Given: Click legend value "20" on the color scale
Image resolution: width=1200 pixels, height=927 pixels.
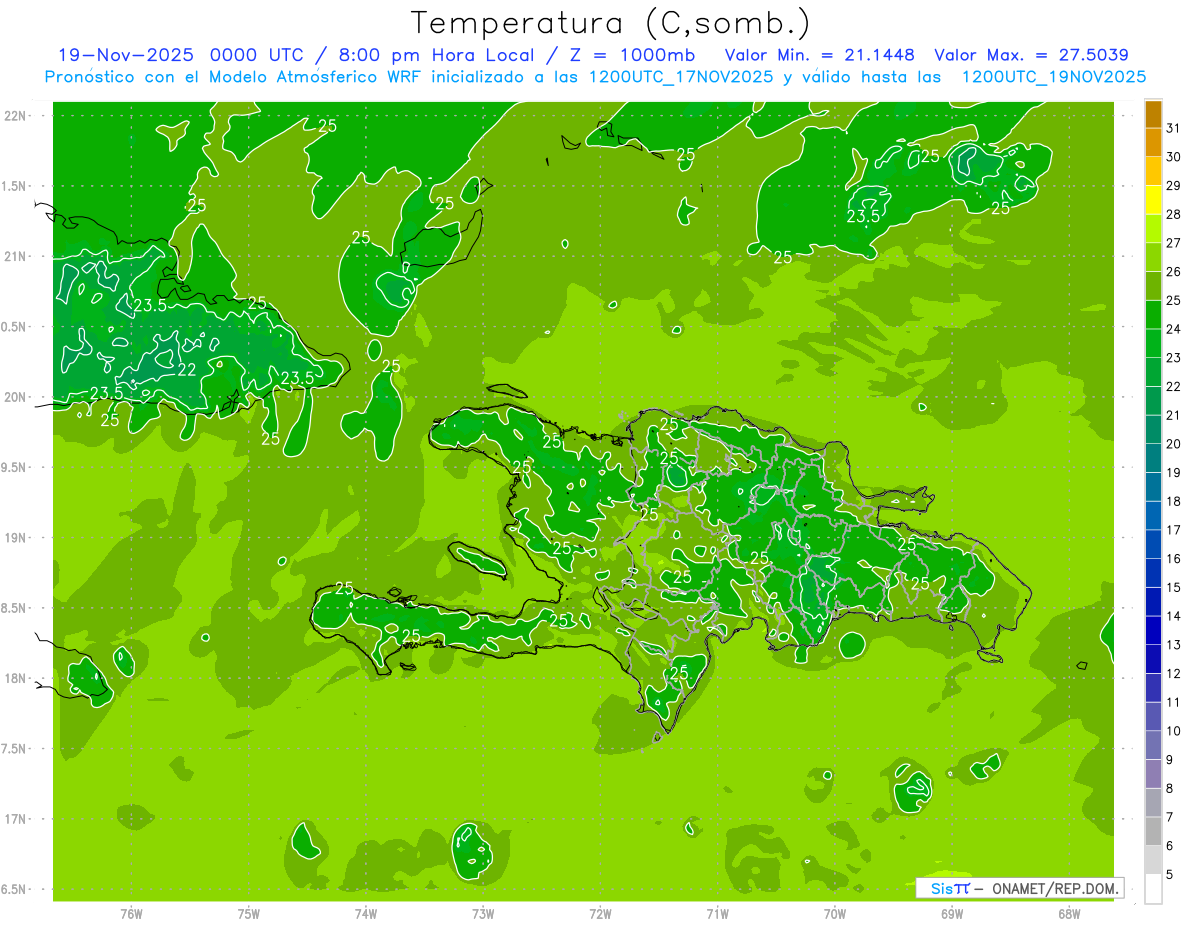Looking at the screenshot, I should pyautogui.click(x=1174, y=444).
